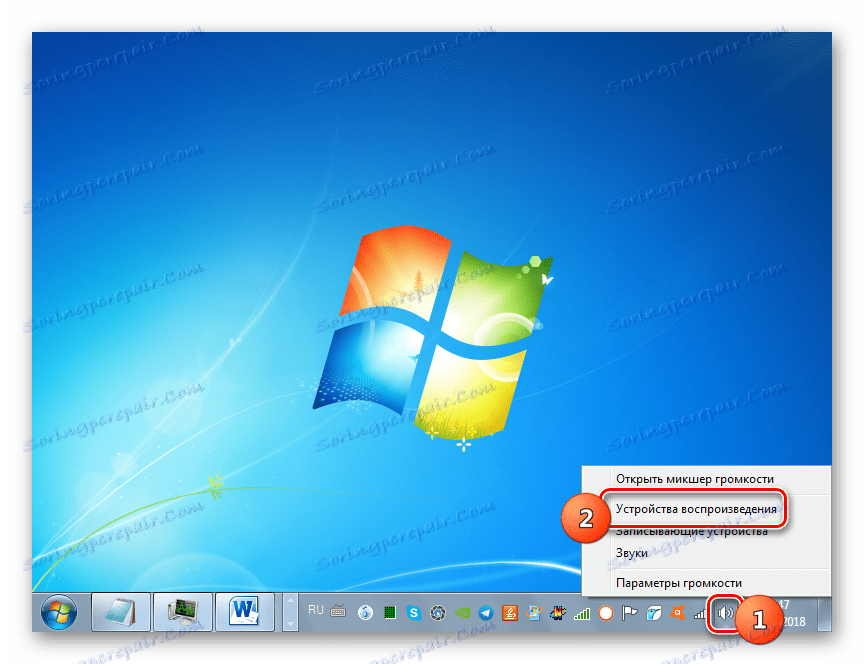
Task: Select 'Устройства воспроизведения' menu entry
Action: coord(696,509)
